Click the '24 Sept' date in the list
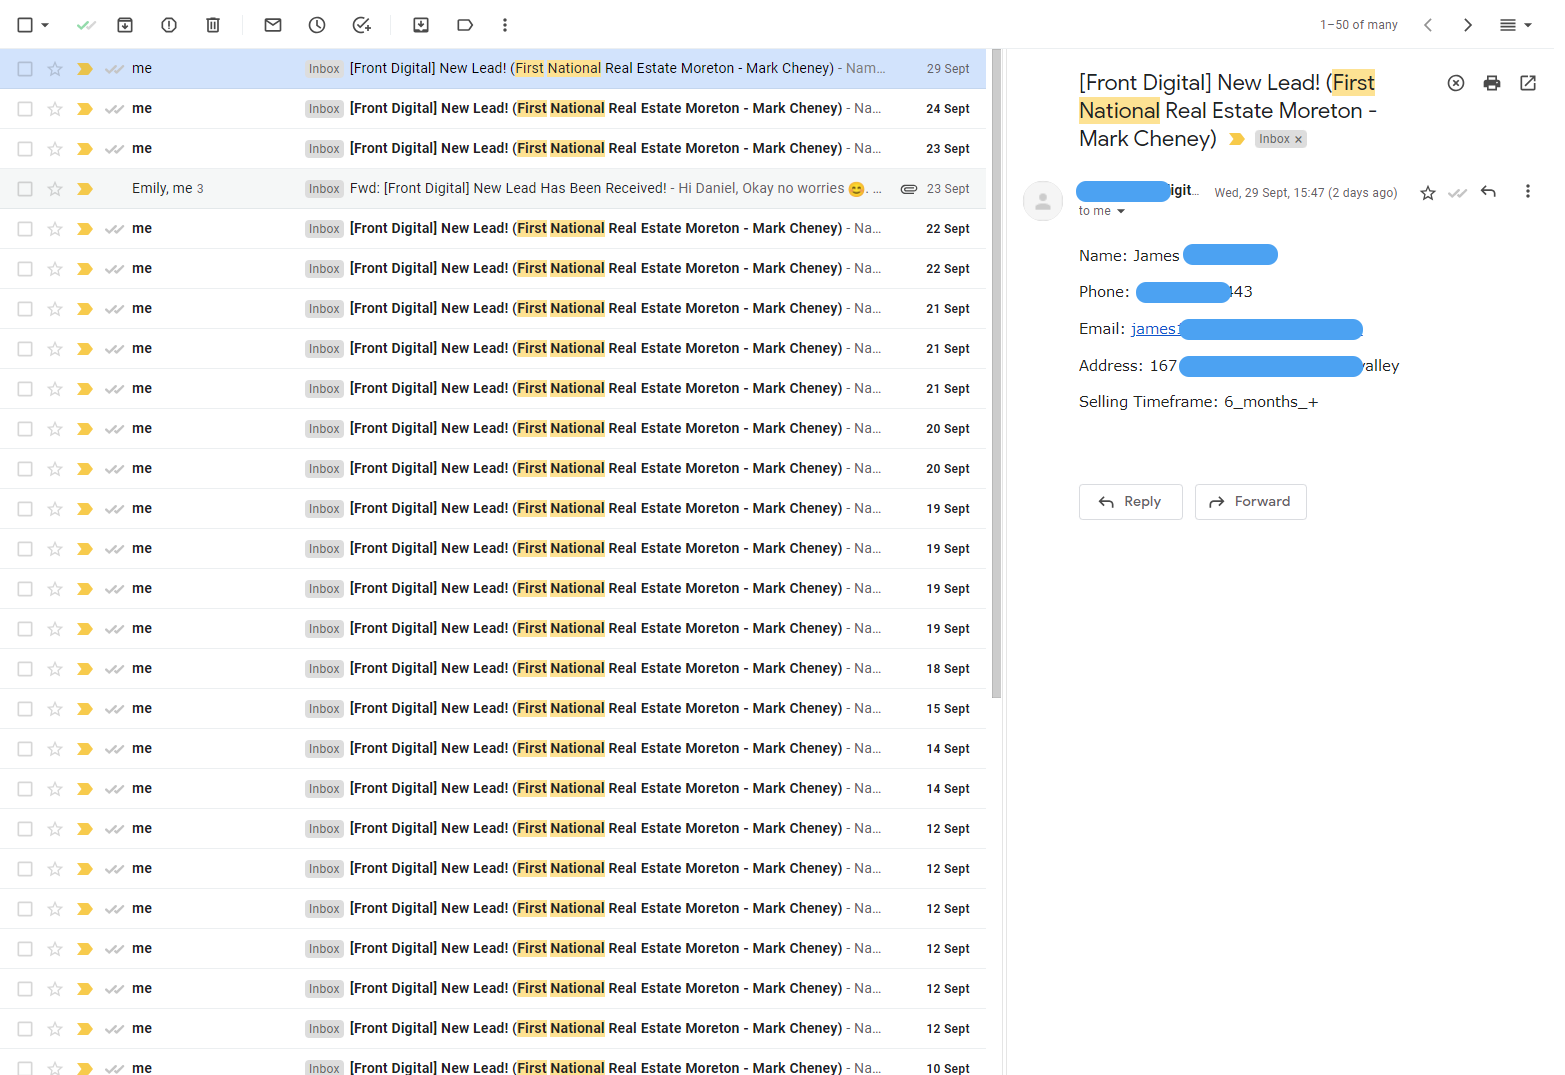Image resolution: width=1565 pixels, height=1075 pixels. point(948,109)
